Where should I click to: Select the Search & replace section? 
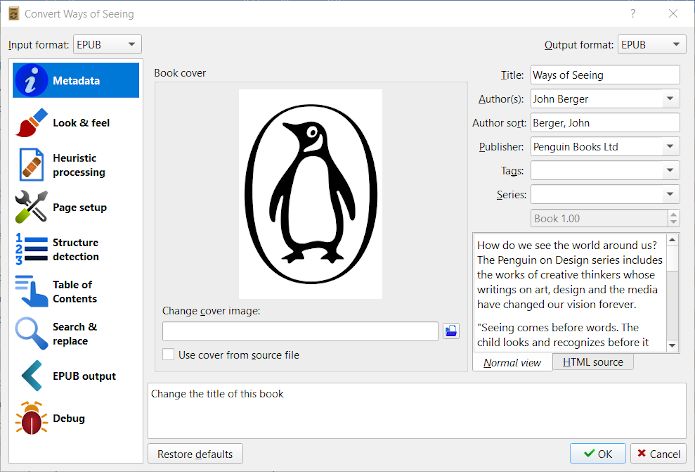point(76,334)
